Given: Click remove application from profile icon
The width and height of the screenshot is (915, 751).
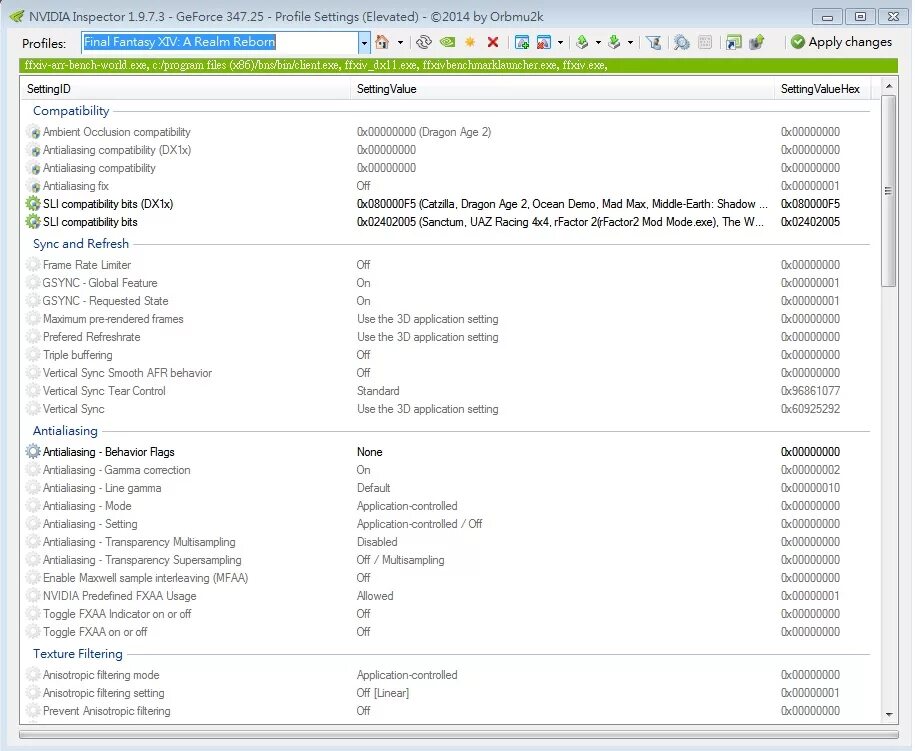Looking at the screenshot, I should 544,42.
